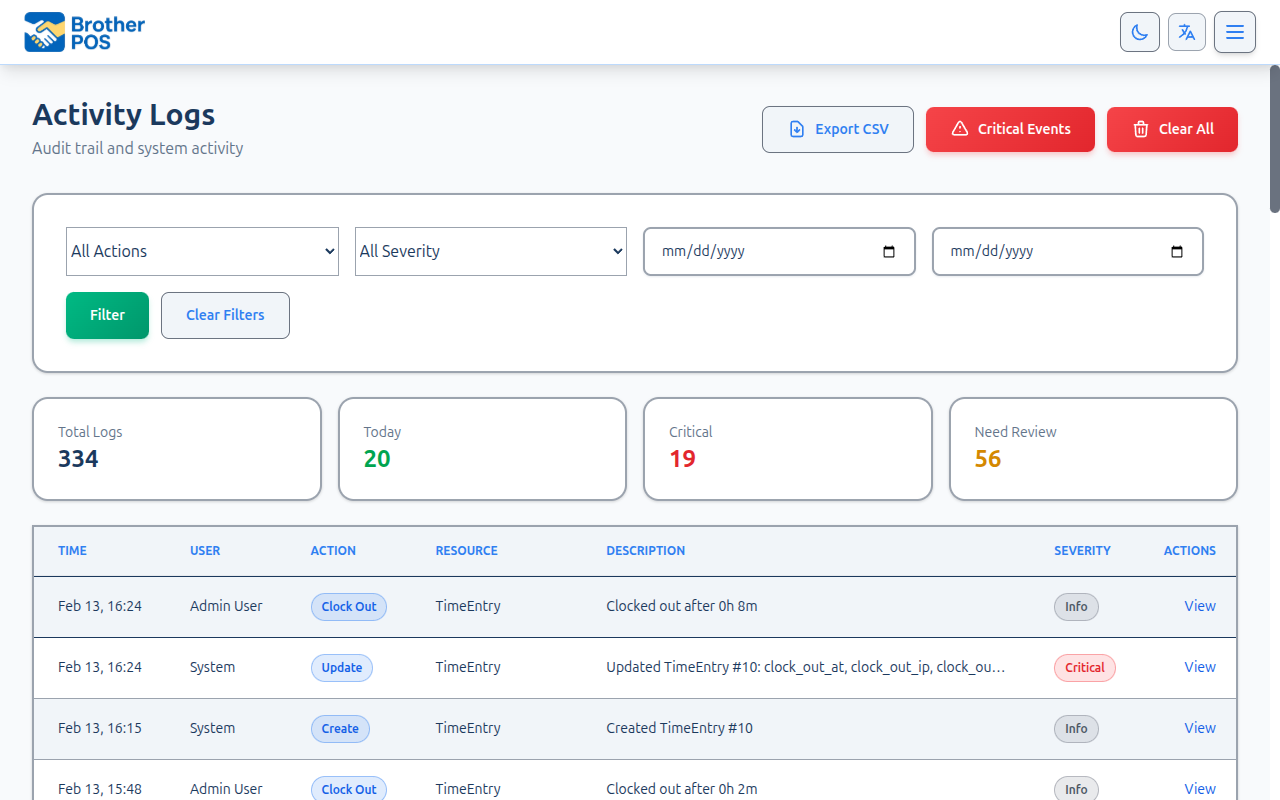Open the All Severity dropdown
Image resolution: width=1280 pixels, height=800 pixels.
(x=490, y=251)
